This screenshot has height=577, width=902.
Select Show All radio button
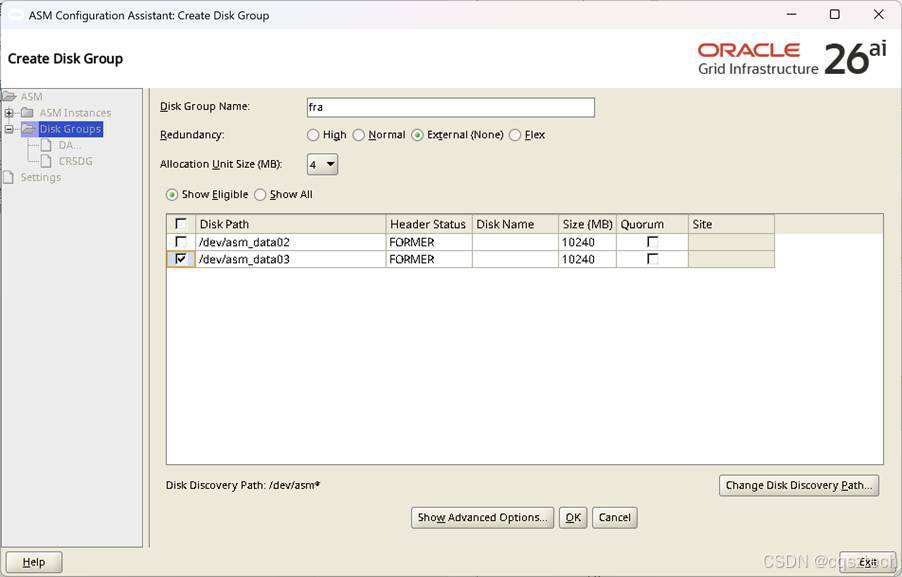(260, 195)
